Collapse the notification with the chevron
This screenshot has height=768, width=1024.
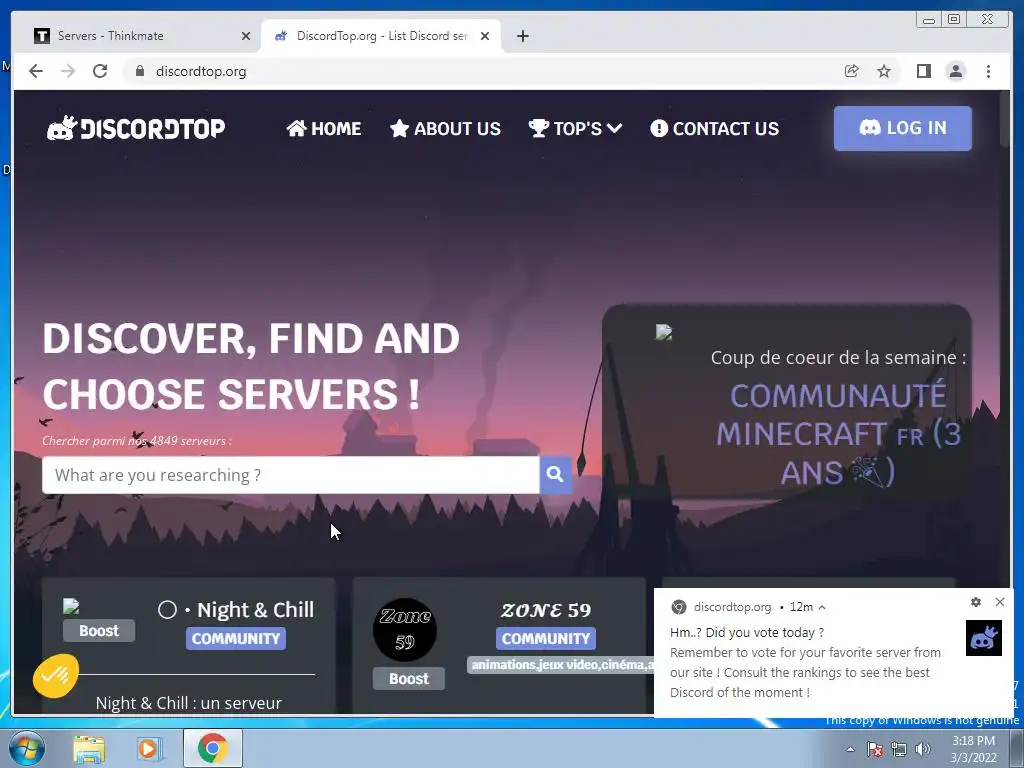pos(822,607)
